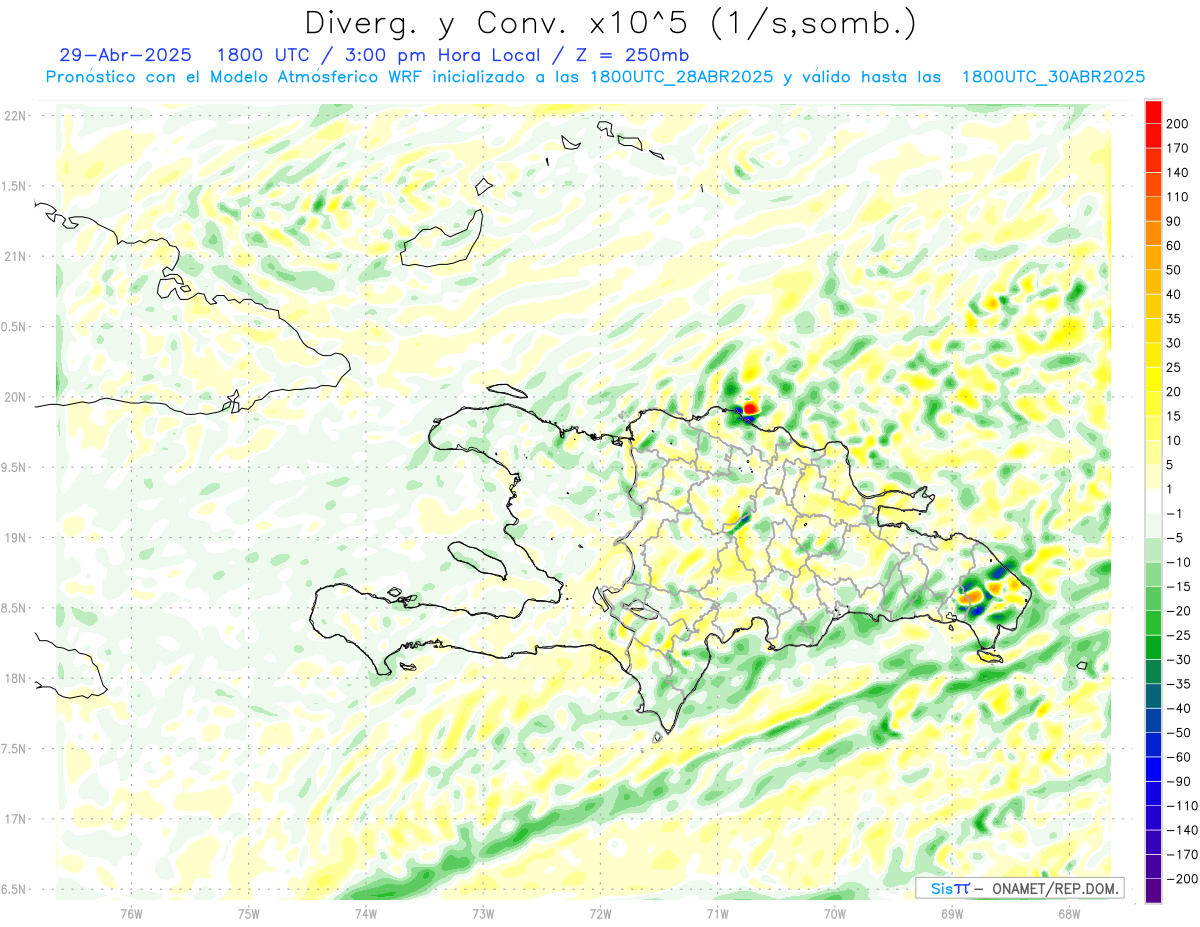The height and width of the screenshot is (927, 1200).
Task: Click the 9.5N latitude label
Action: click(x=14, y=467)
